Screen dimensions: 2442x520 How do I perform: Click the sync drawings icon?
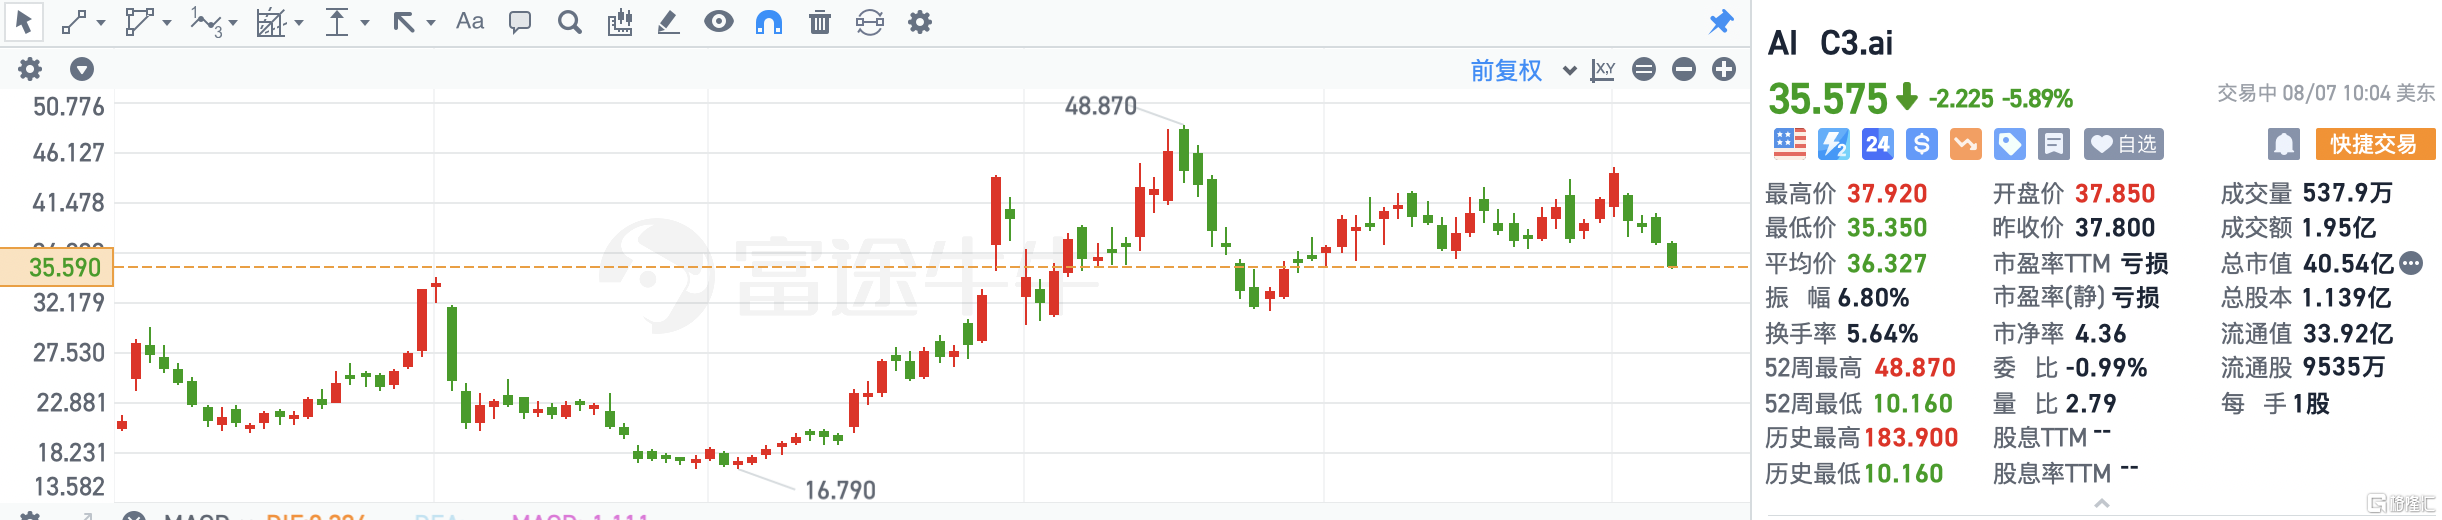[x=870, y=22]
